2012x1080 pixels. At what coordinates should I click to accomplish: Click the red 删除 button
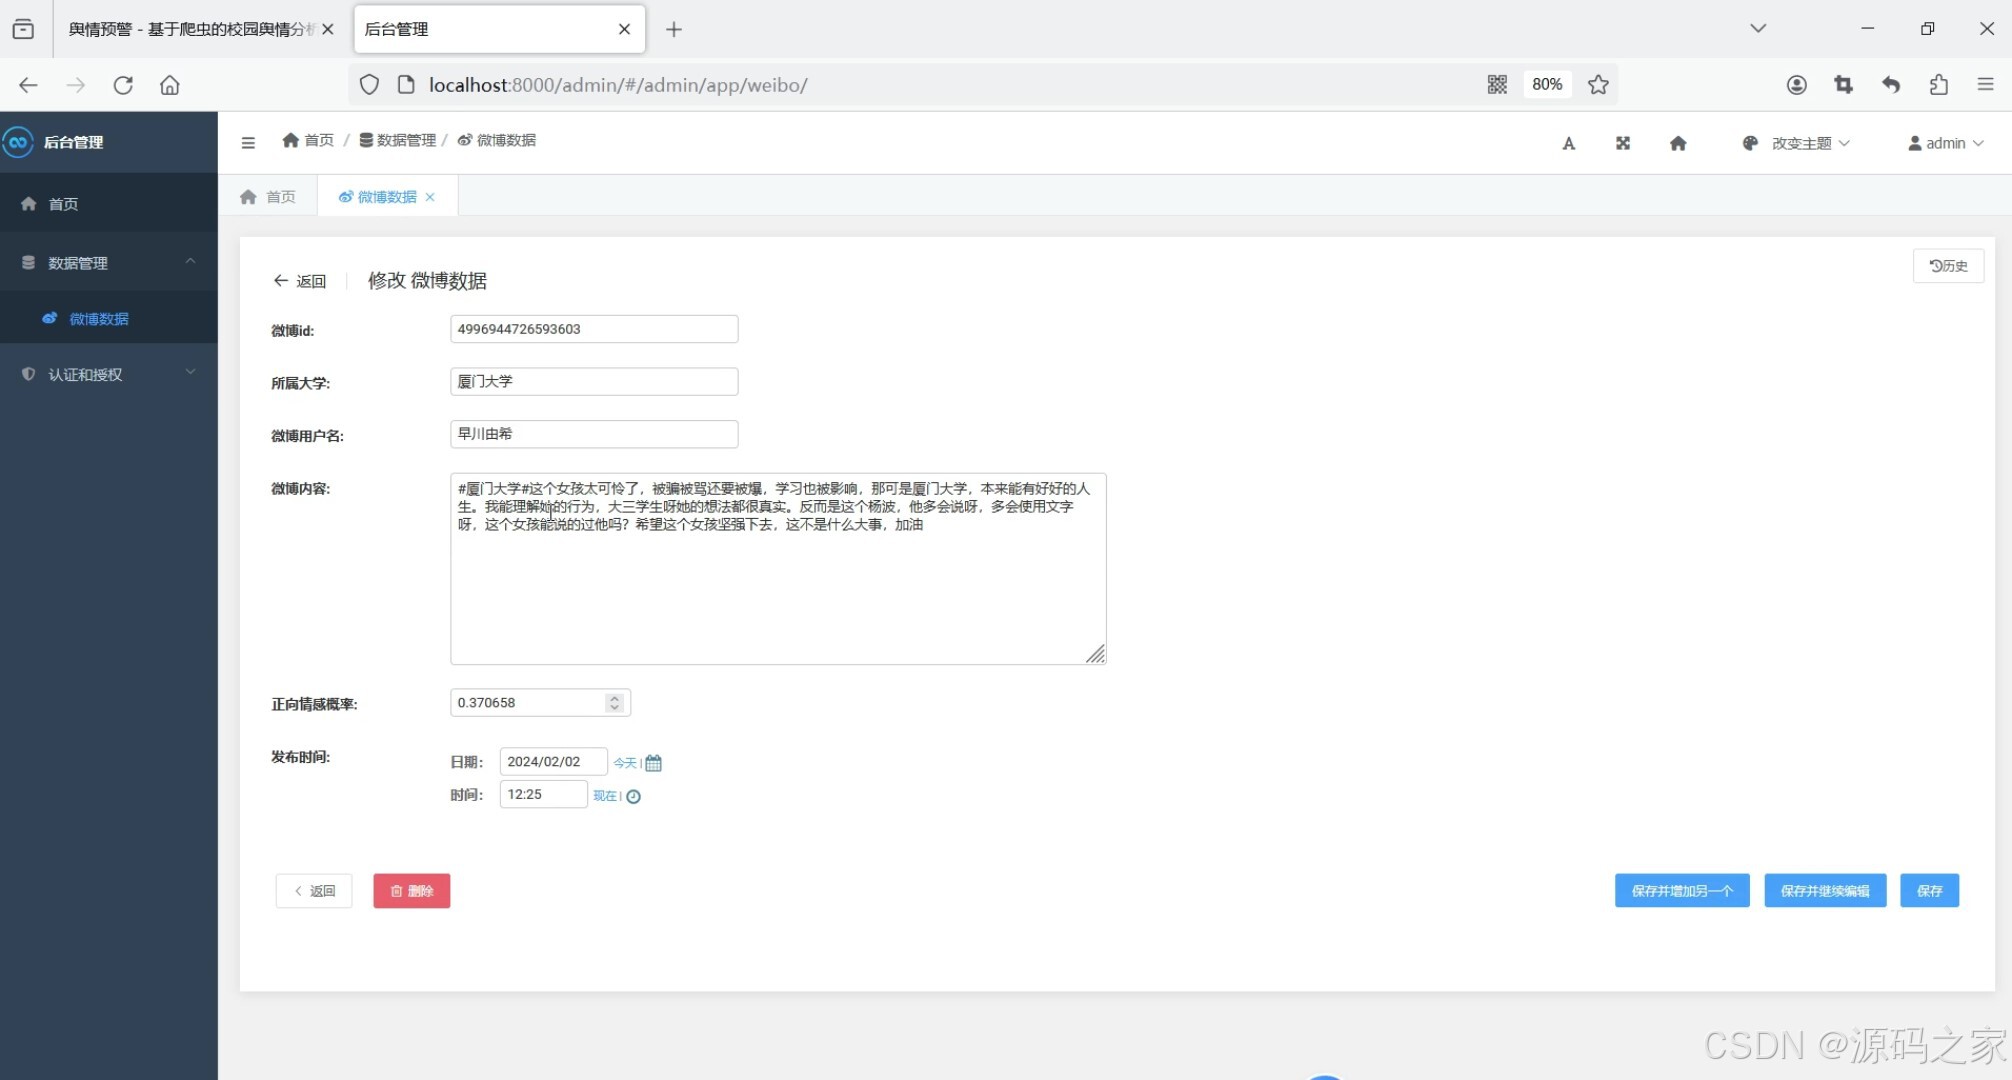tap(411, 891)
